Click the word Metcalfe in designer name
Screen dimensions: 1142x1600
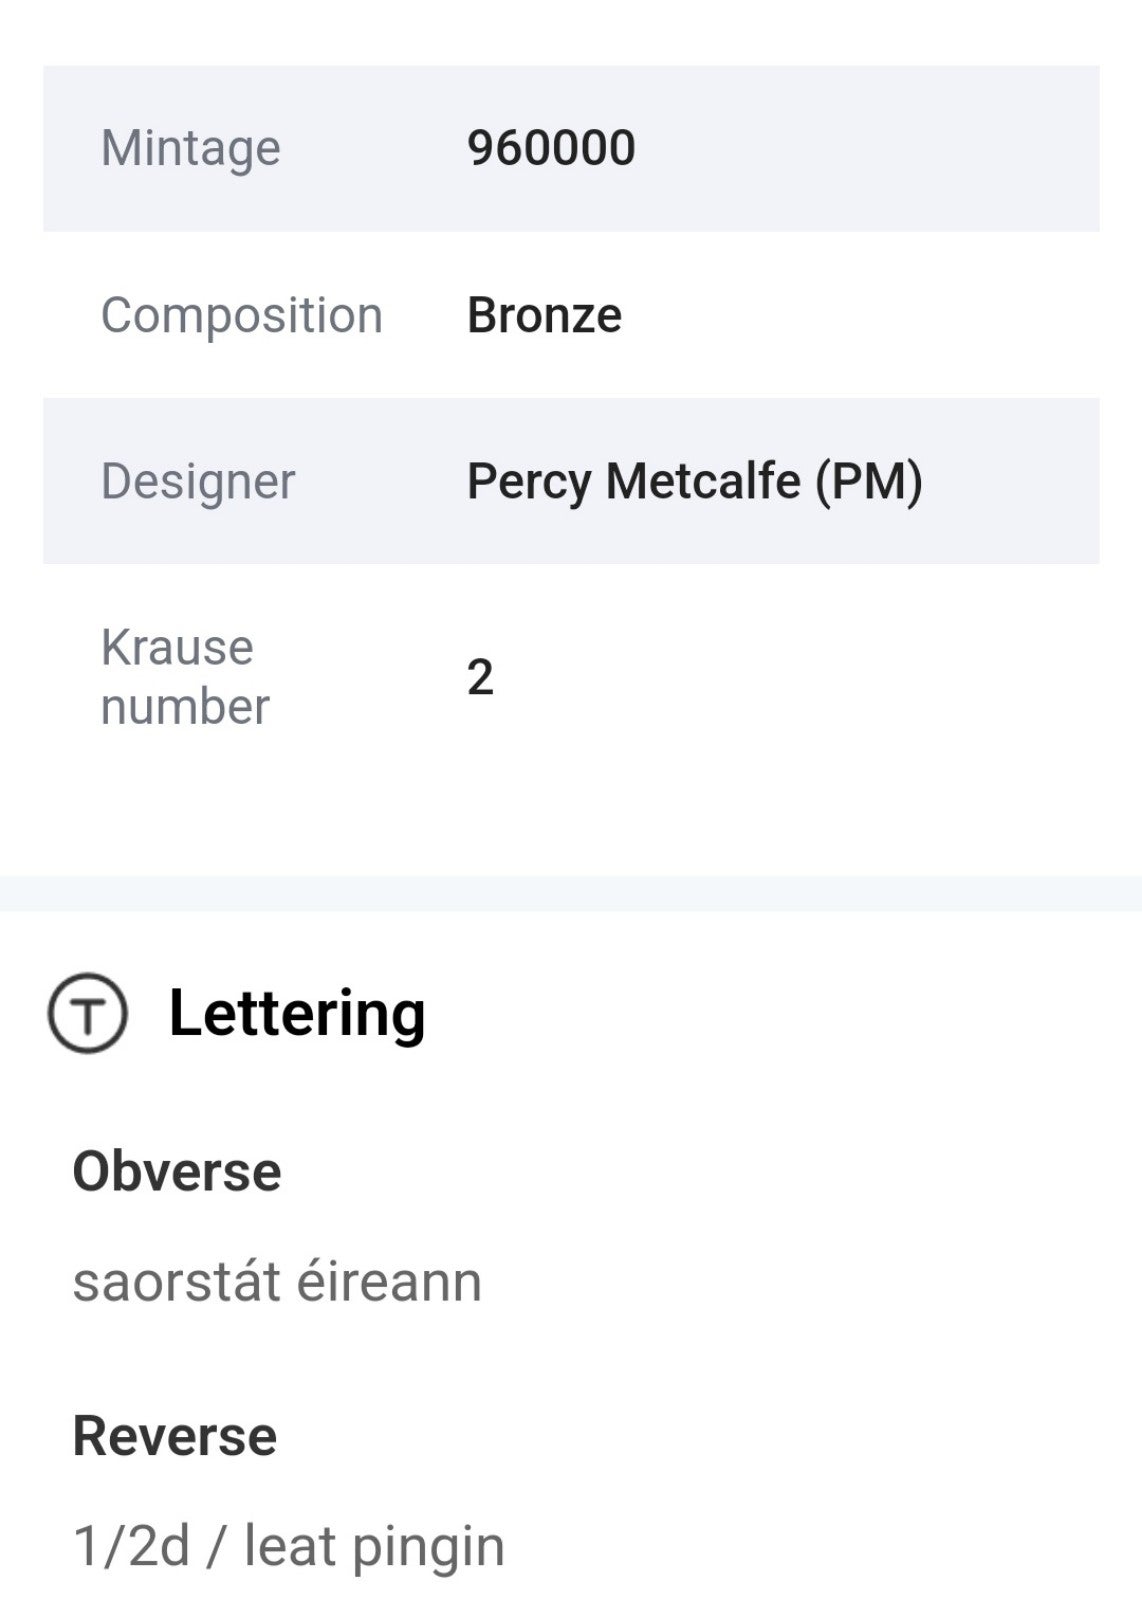pos(703,481)
